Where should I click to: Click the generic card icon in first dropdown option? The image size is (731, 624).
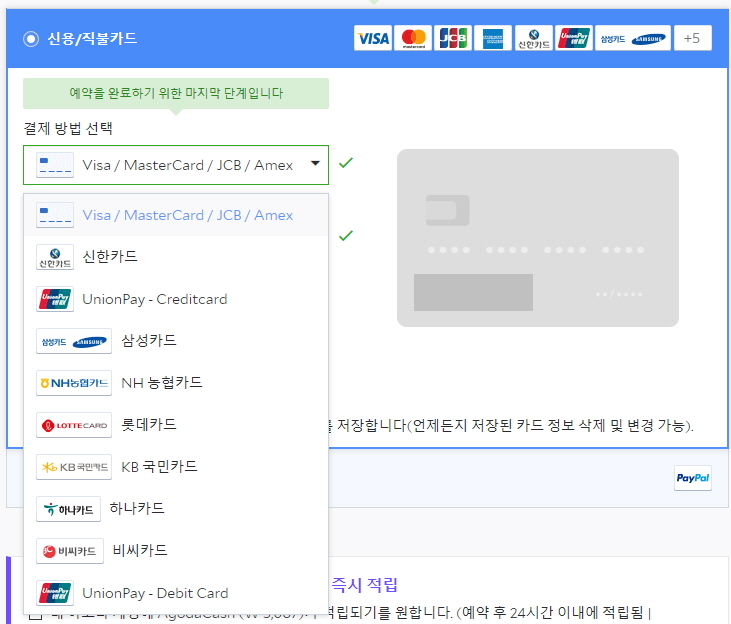click(x=55, y=215)
